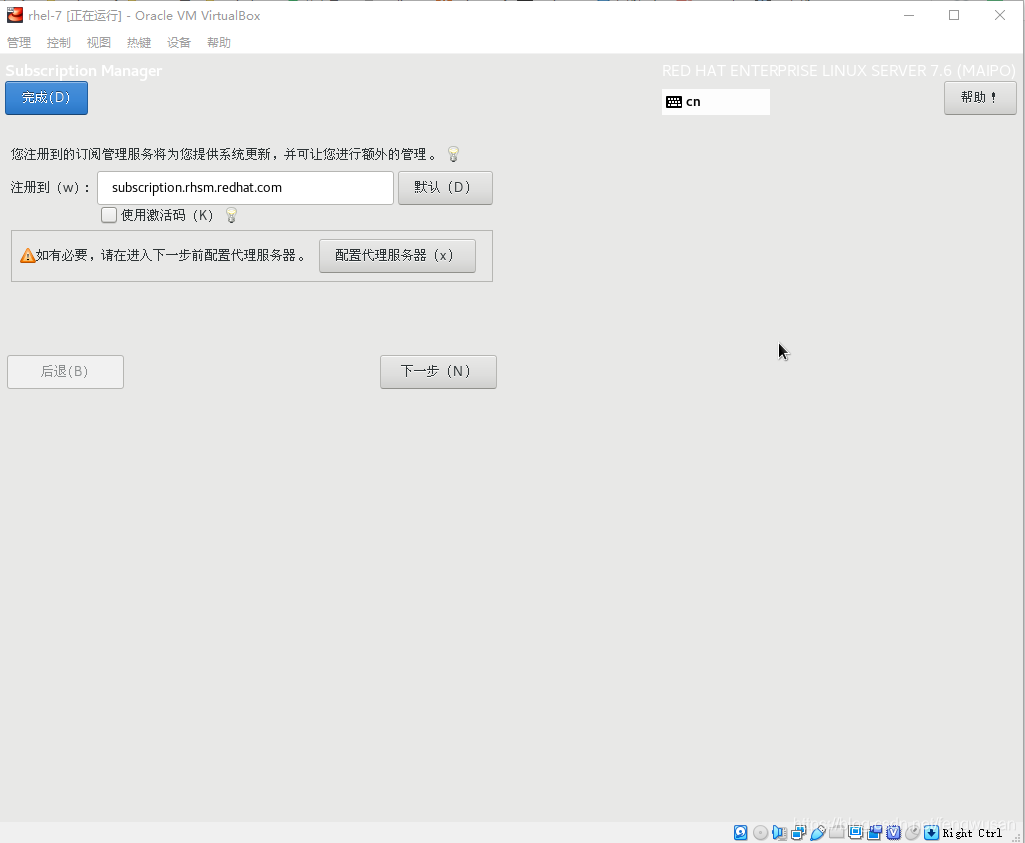The width and height of the screenshot is (1025, 843).
Task: Click the RED HAT ENTERPRISE LINUX SERVER 7.6 text
Action: coord(839,71)
